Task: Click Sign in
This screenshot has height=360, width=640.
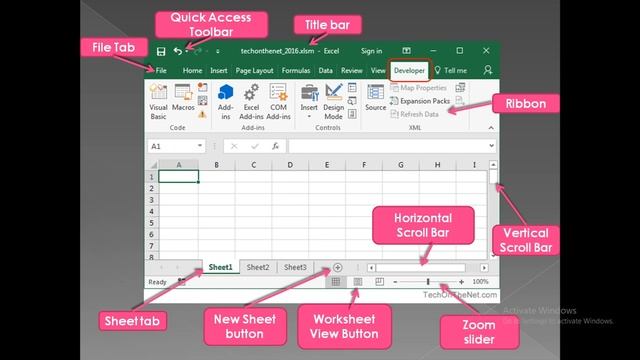Action: tap(371, 51)
